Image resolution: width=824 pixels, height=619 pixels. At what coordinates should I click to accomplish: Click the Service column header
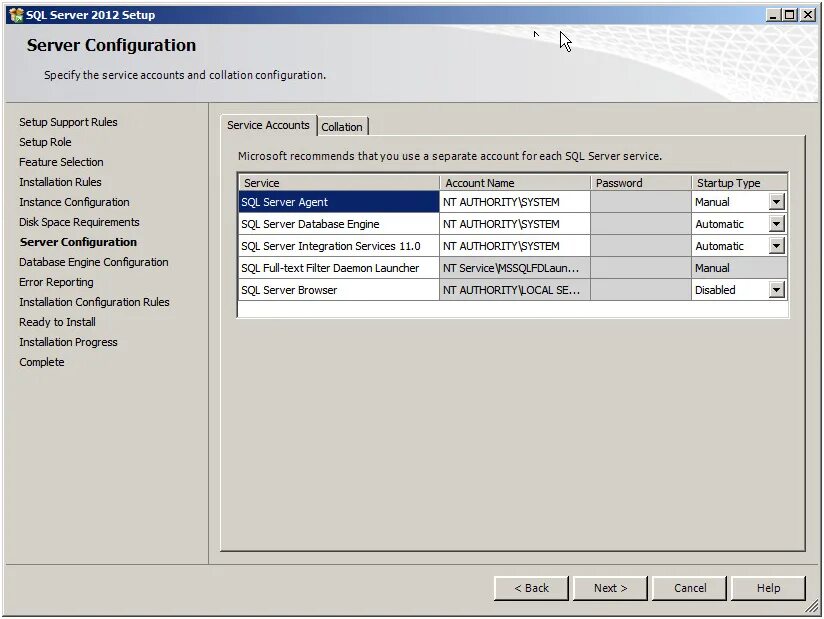point(338,183)
